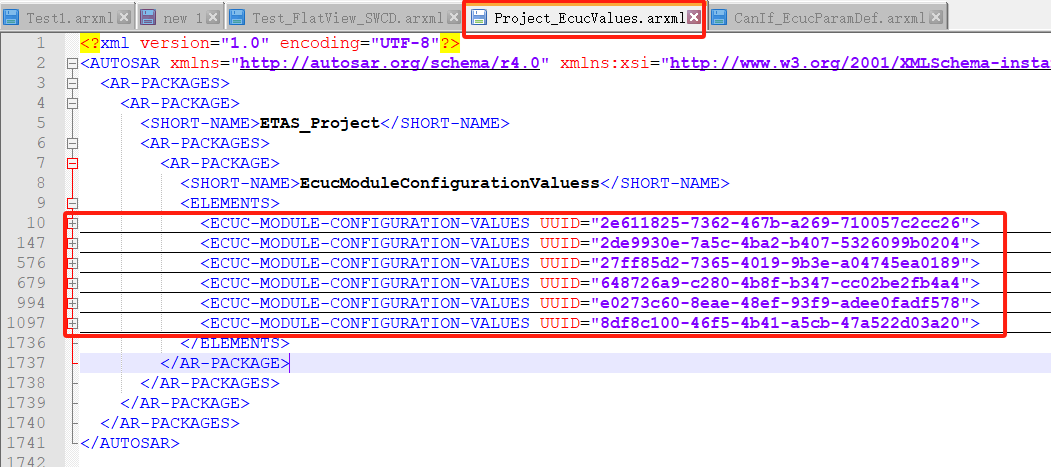This screenshot has width=1051, height=467.
Task: Click disk icon on Project_EcucValues.arxml tab
Action: [x=479, y=18]
